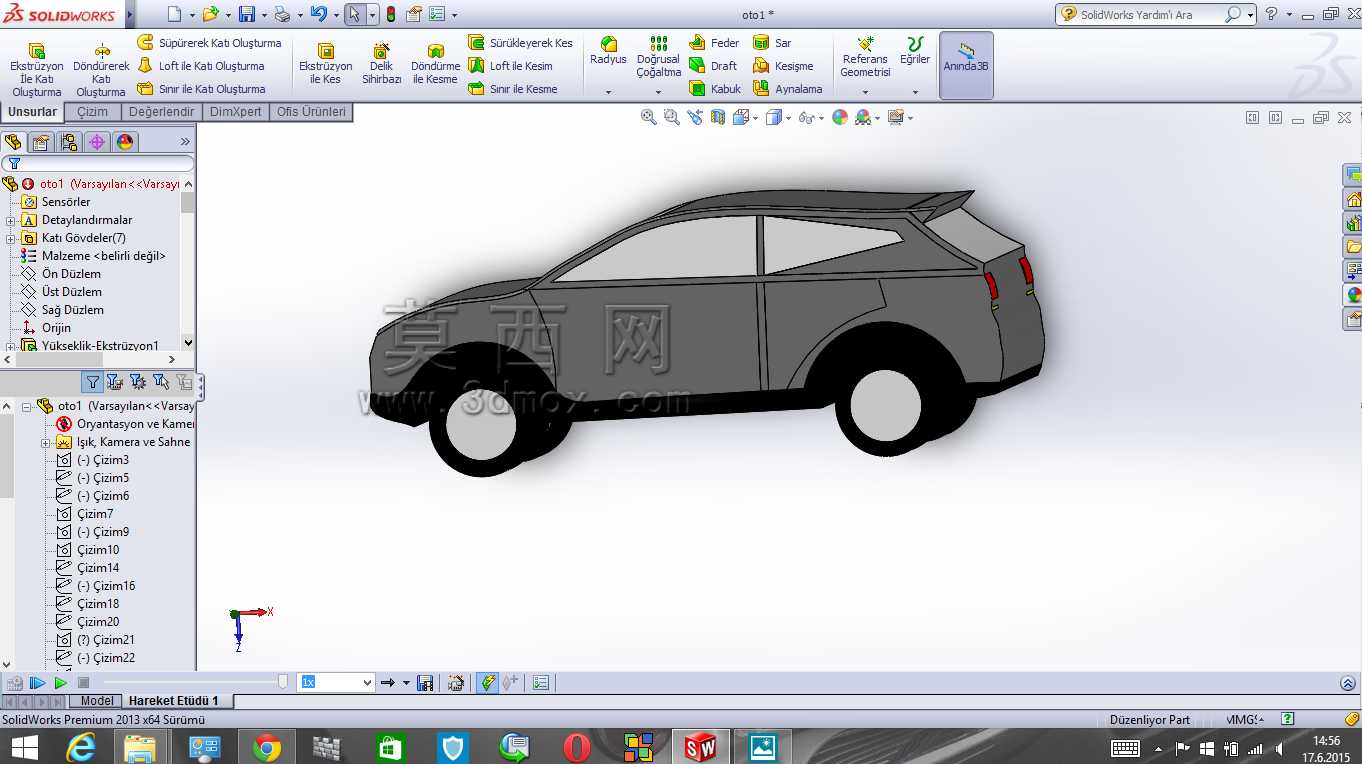
Task: Open ConfigurationManager tab
Action: tap(69, 142)
